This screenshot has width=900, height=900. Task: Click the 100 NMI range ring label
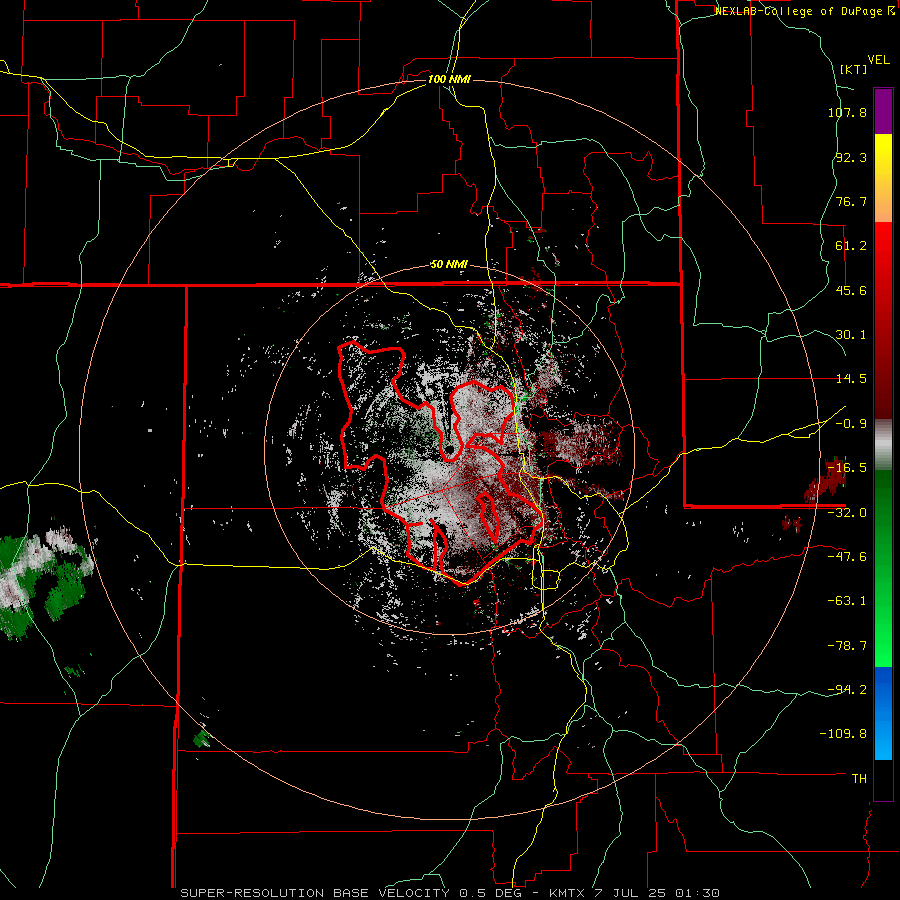(449, 79)
